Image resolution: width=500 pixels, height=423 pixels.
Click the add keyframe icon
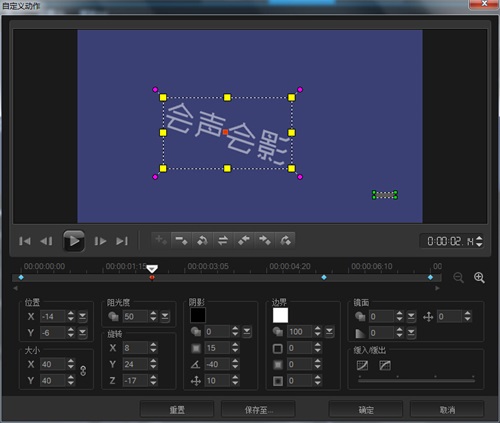[x=161, y=240]
